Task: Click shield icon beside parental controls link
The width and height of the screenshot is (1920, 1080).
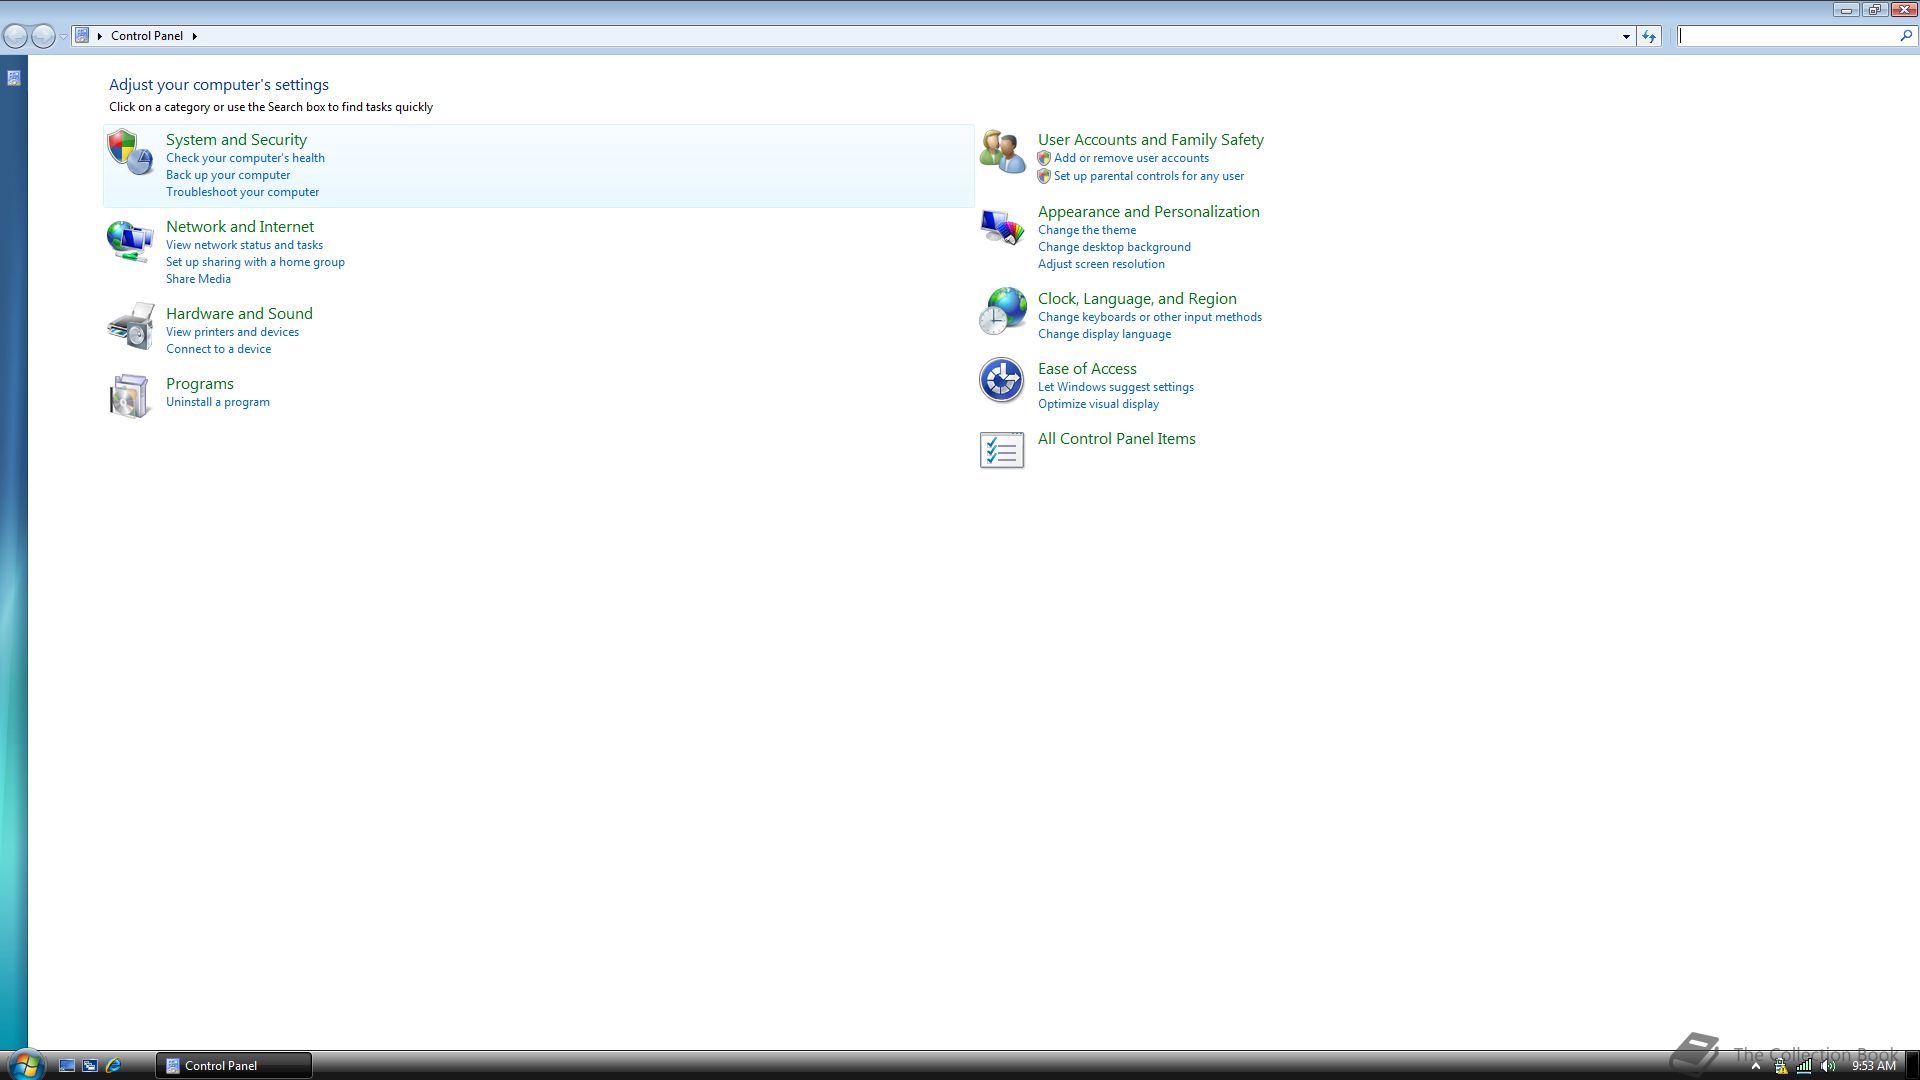Action: (x=1044, y=176)
